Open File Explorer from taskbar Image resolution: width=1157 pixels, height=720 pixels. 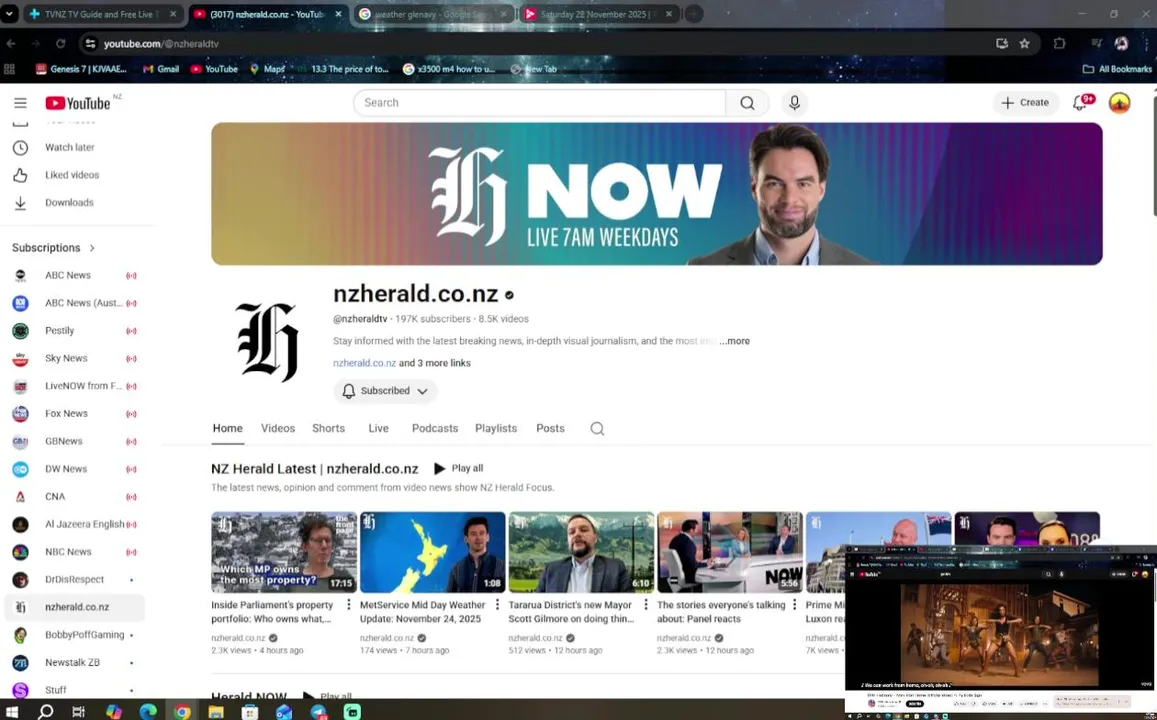(216, 712)
